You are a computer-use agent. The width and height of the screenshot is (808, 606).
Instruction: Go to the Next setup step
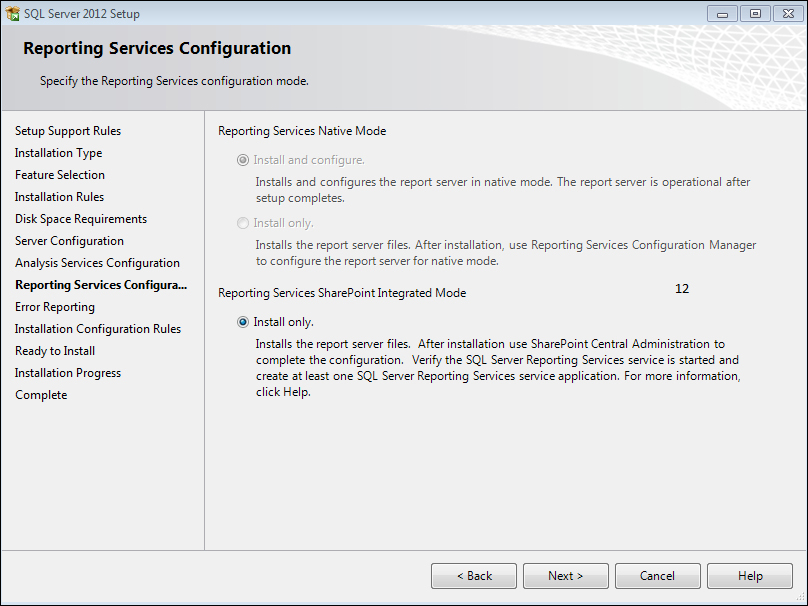pos(566,576)
